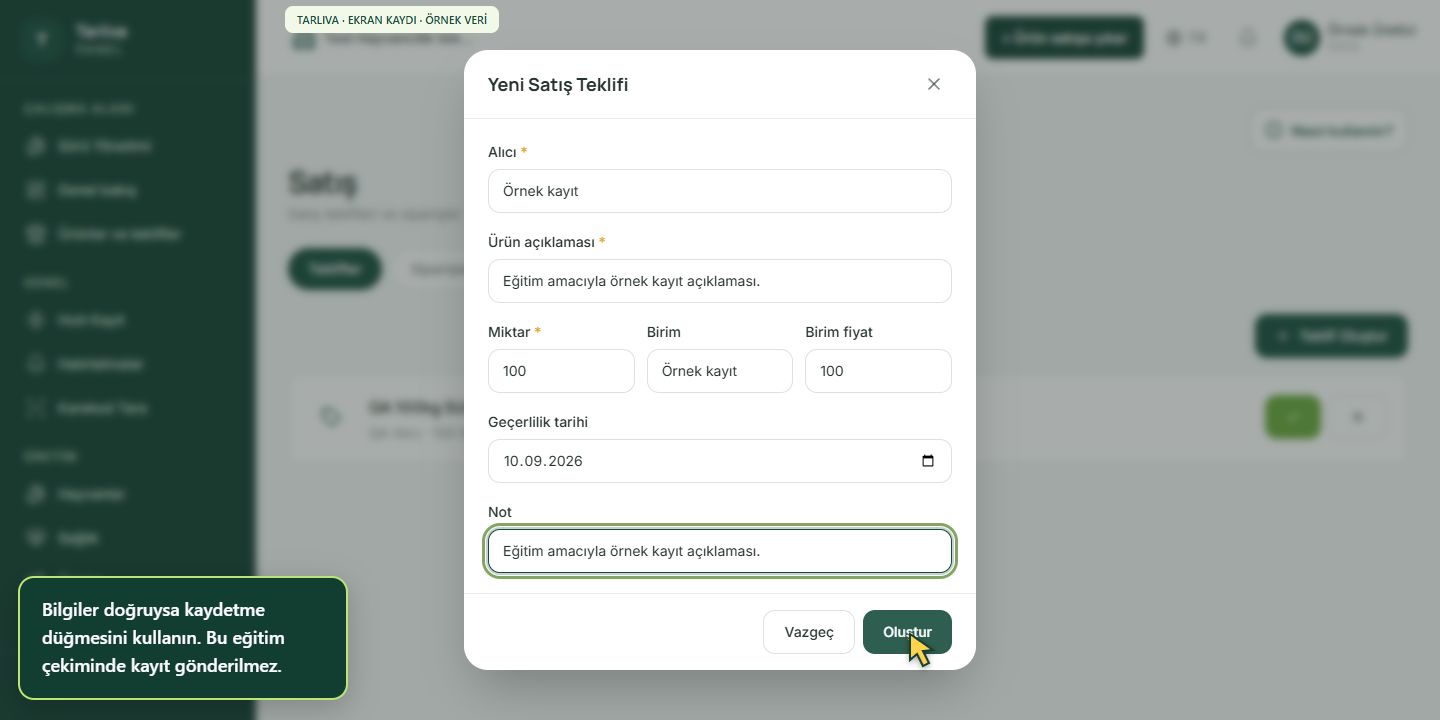
Task: Click the green checkmark button in the offer row
Action: [1293, 417]
